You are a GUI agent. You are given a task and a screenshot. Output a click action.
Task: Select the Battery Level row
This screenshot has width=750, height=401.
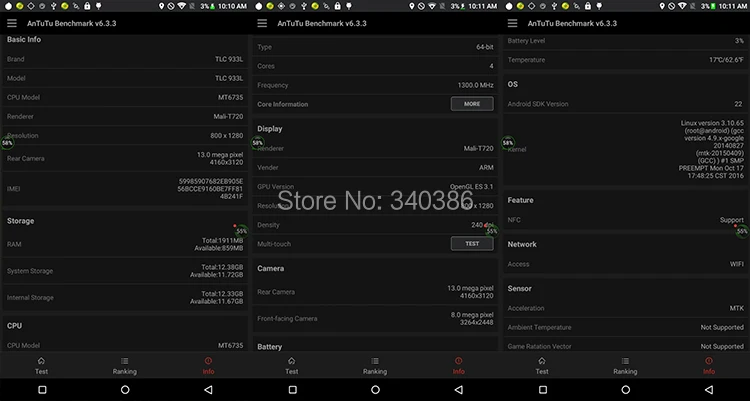pyautogui.click(x=625, y=41)
